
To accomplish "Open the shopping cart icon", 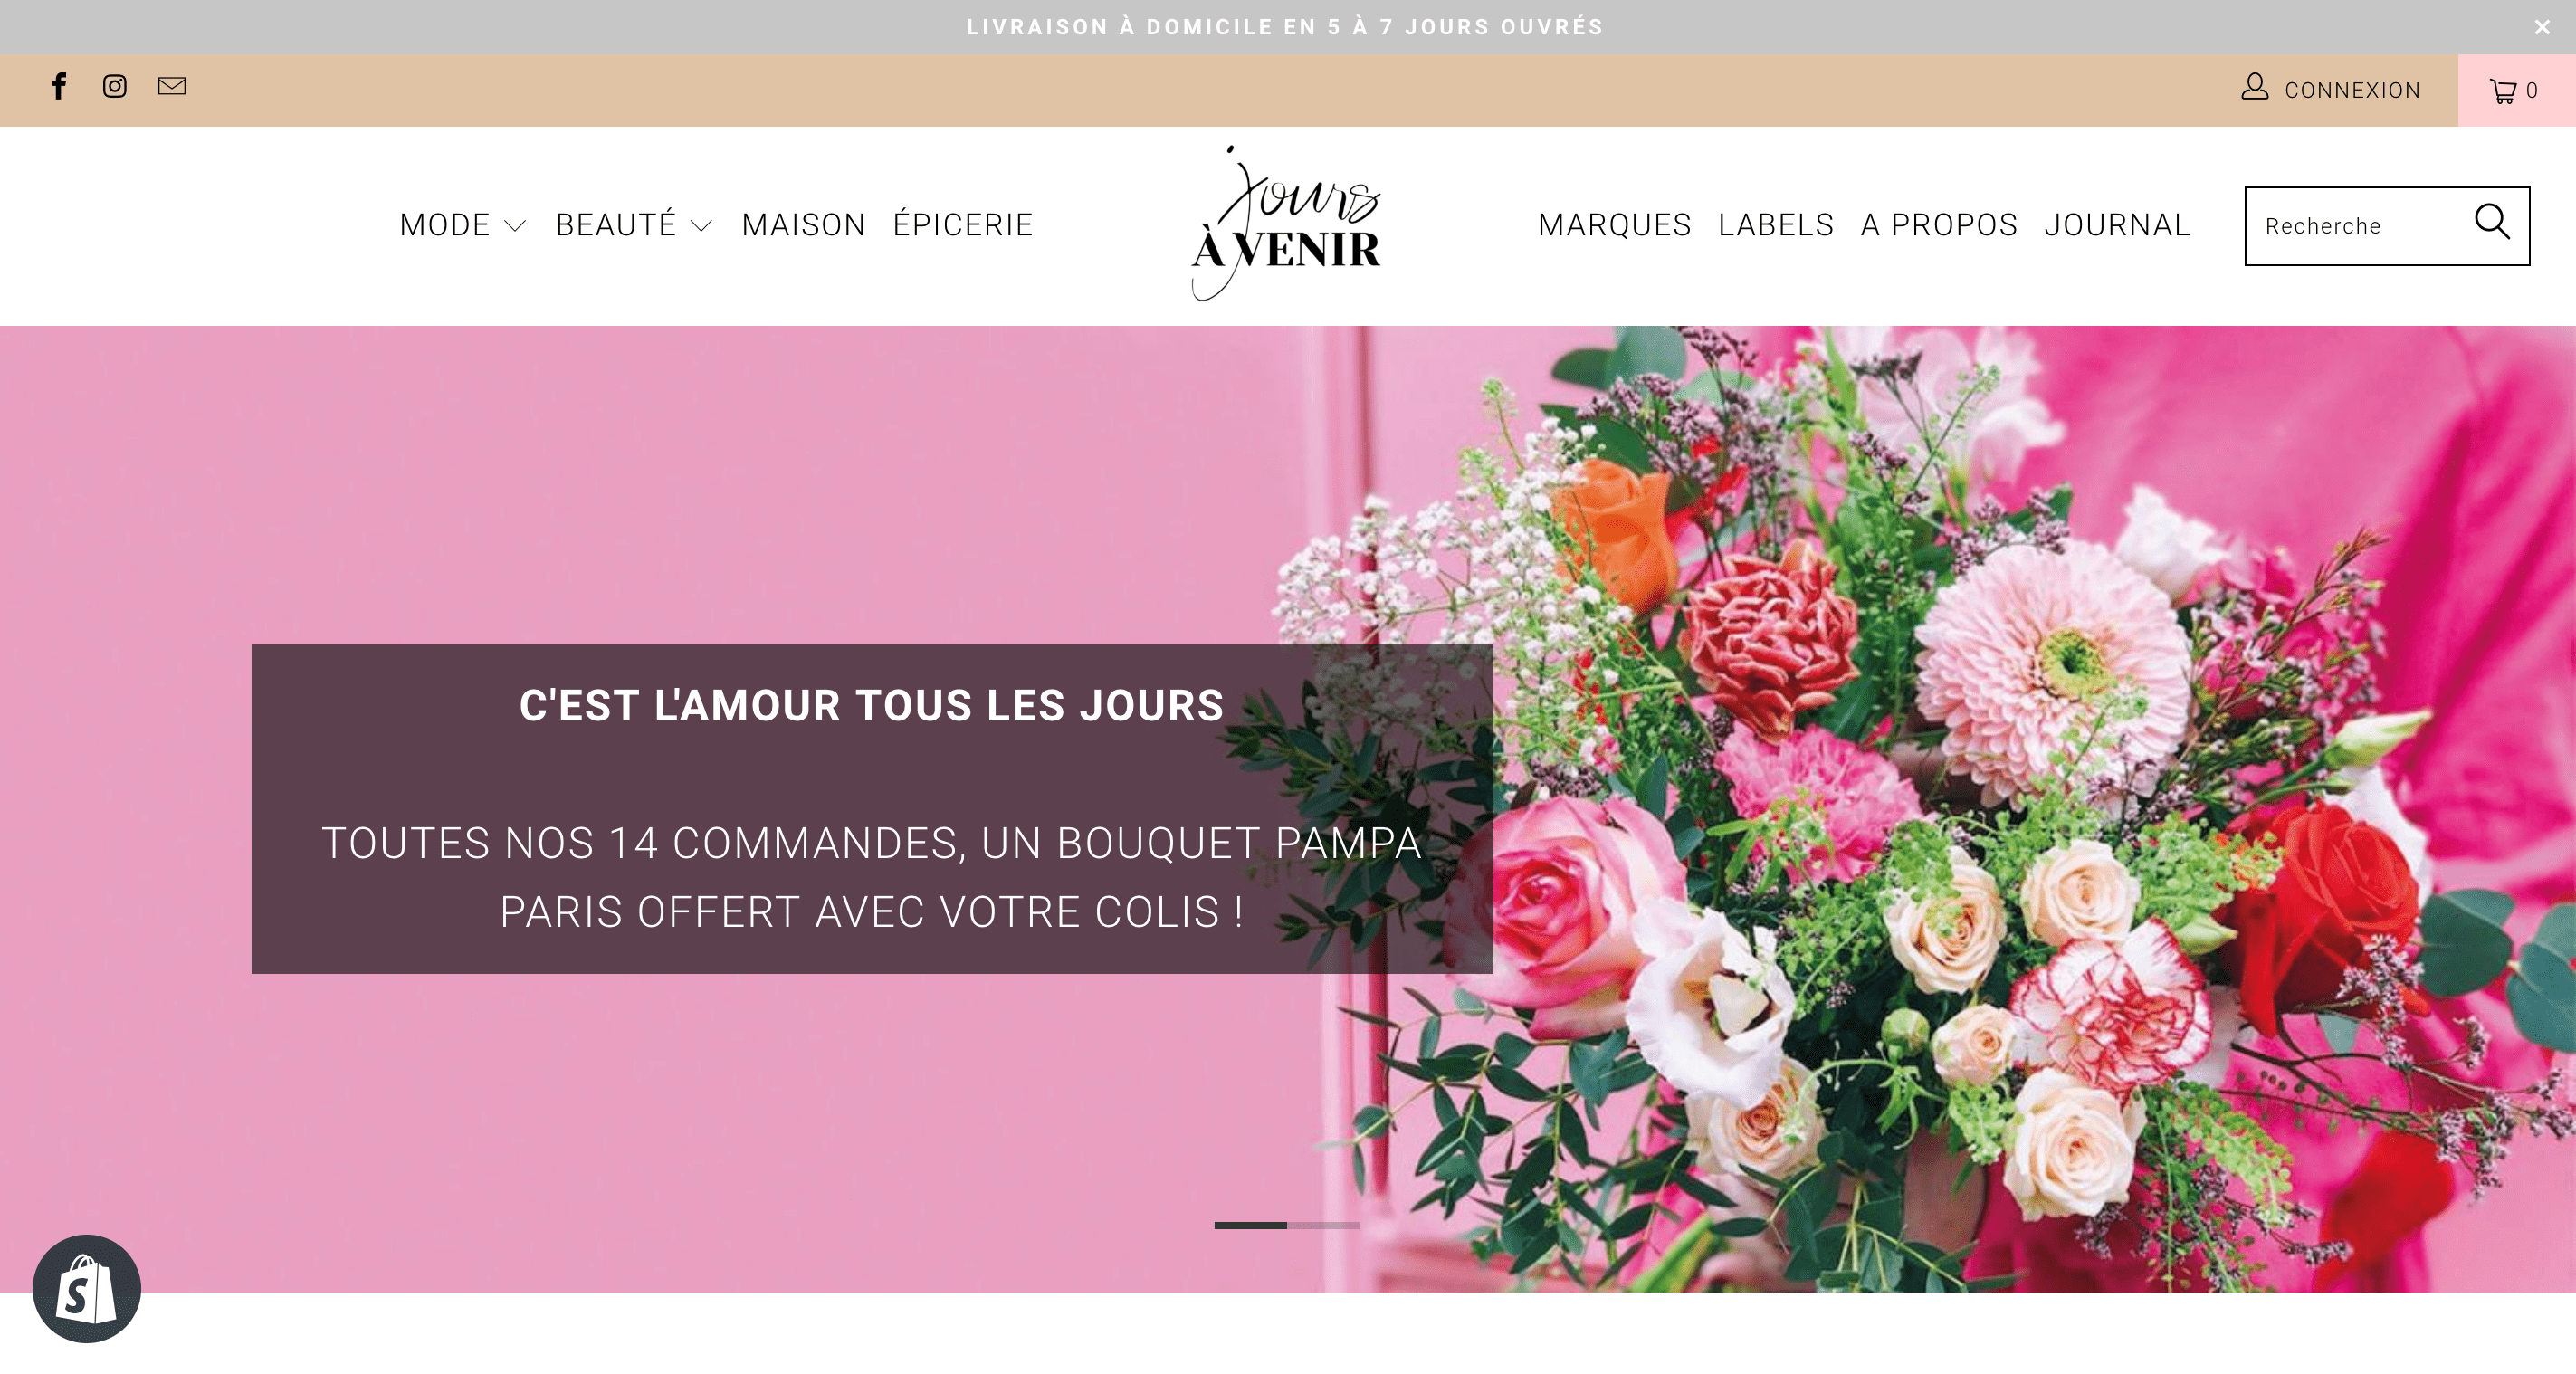I will 2503,91.
